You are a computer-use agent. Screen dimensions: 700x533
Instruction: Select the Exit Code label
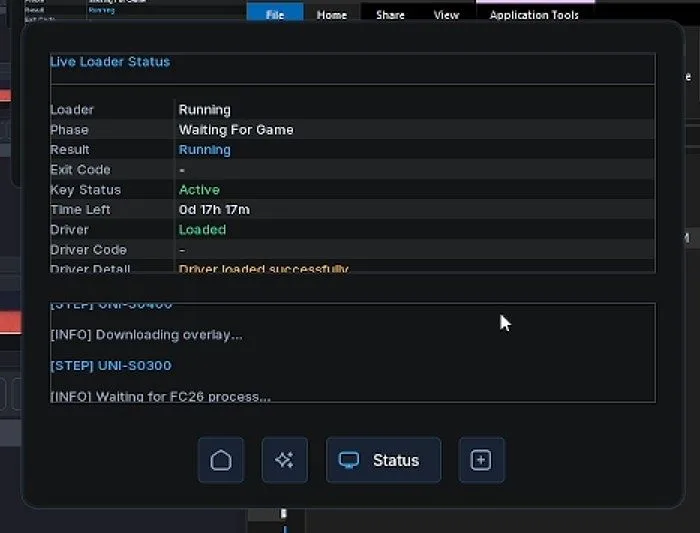[80, 170]
